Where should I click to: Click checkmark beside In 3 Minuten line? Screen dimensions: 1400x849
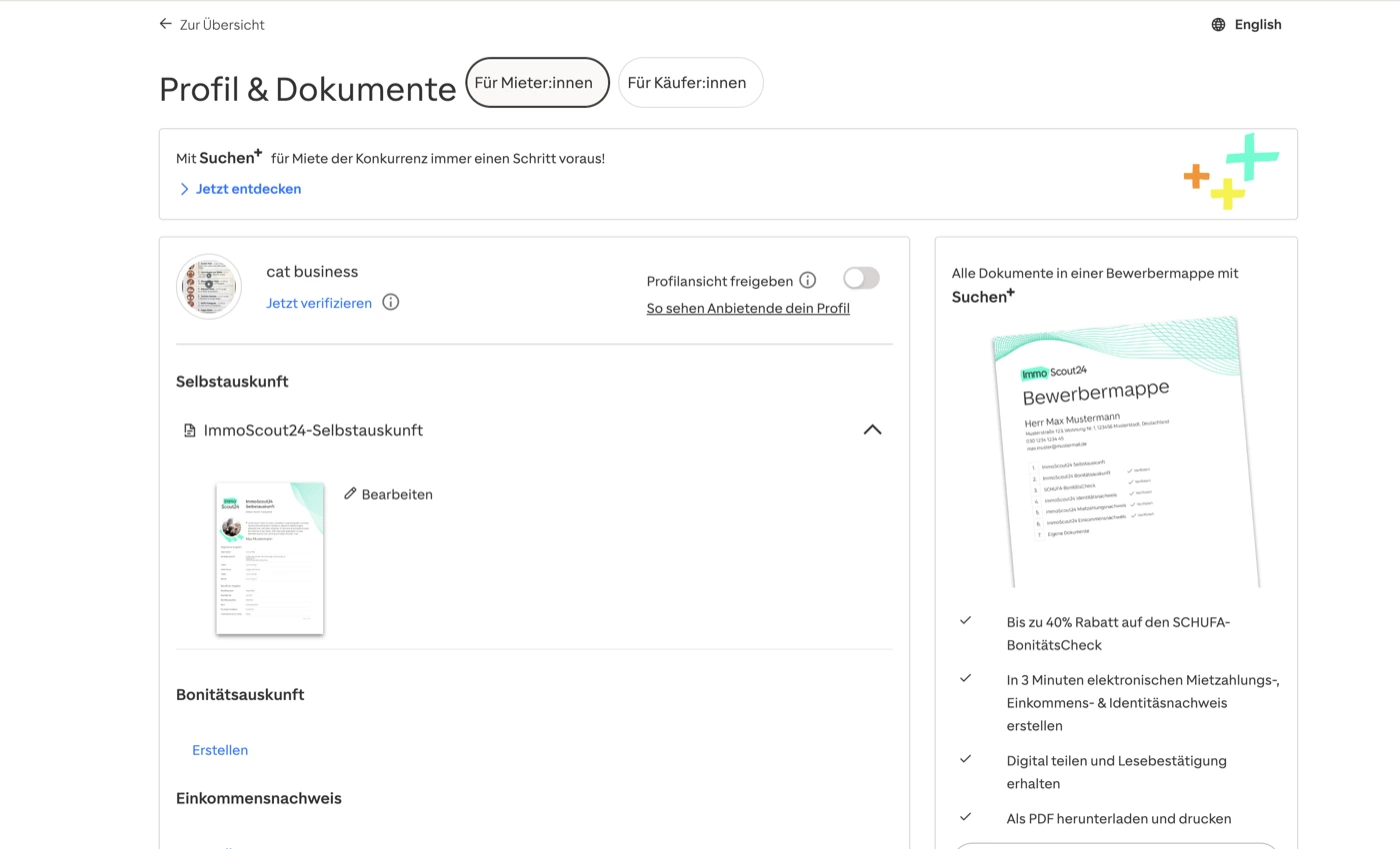point(966,678)
